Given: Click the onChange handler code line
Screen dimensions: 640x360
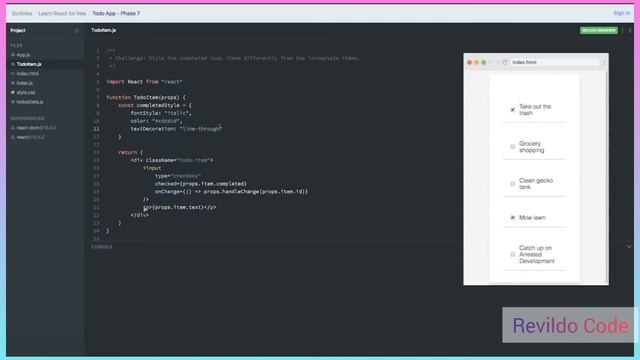Looking at the screenshot, I should click(231, 191).
